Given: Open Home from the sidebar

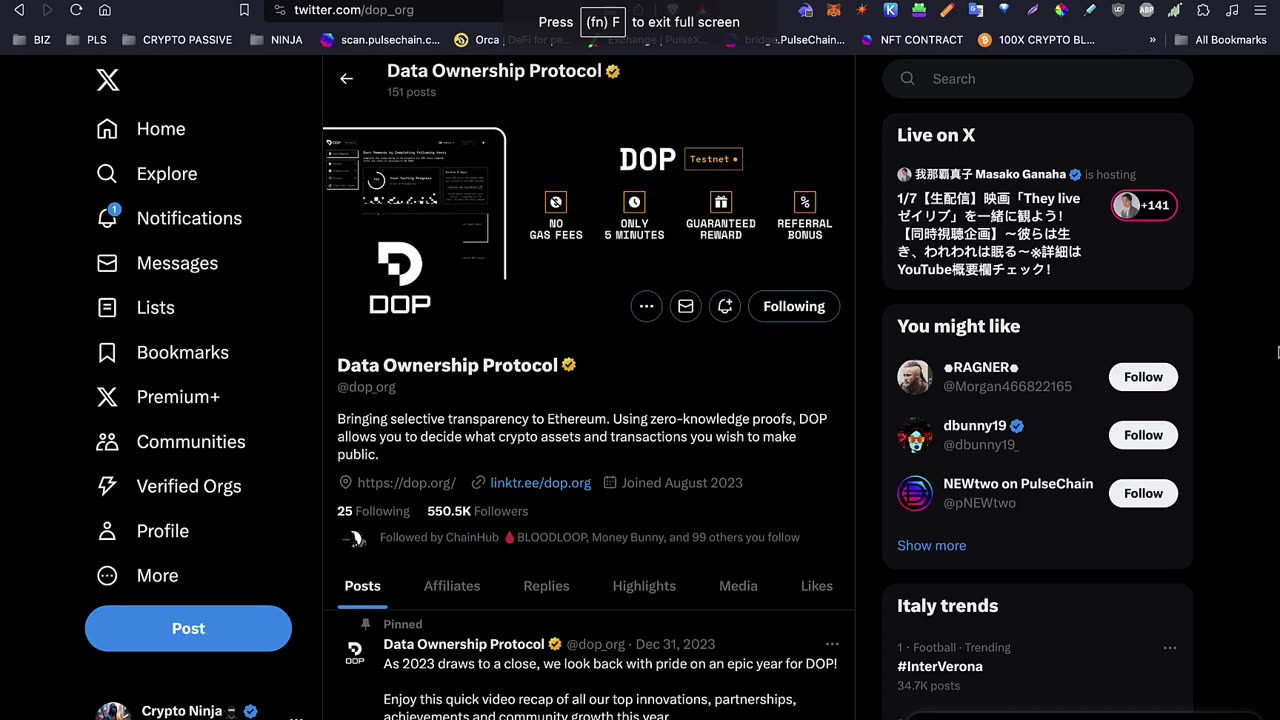Looking at the screenshot, I should click(141, 129).
